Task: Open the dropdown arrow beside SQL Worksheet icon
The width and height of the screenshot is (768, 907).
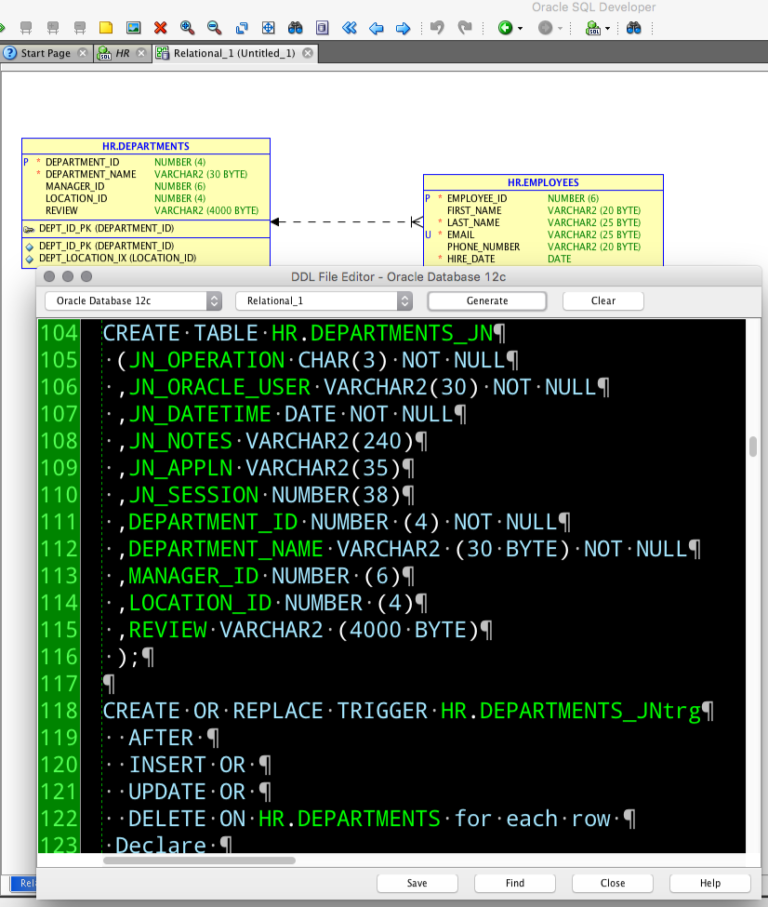Action: (x=607, y=28)
